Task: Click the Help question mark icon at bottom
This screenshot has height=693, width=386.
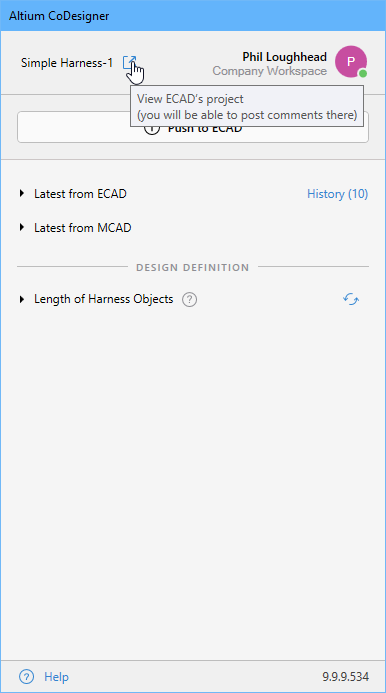Action: pos(27,676)
